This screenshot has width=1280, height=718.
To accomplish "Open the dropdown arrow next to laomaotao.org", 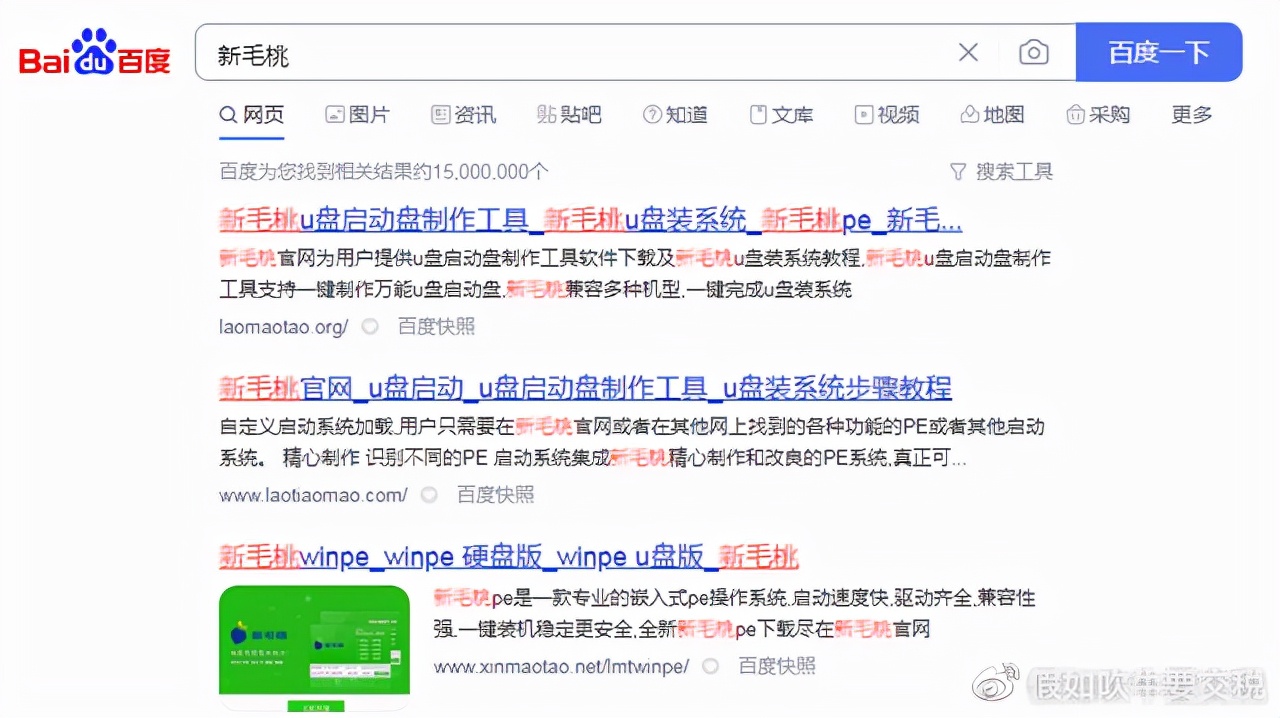I will [369, 326].
